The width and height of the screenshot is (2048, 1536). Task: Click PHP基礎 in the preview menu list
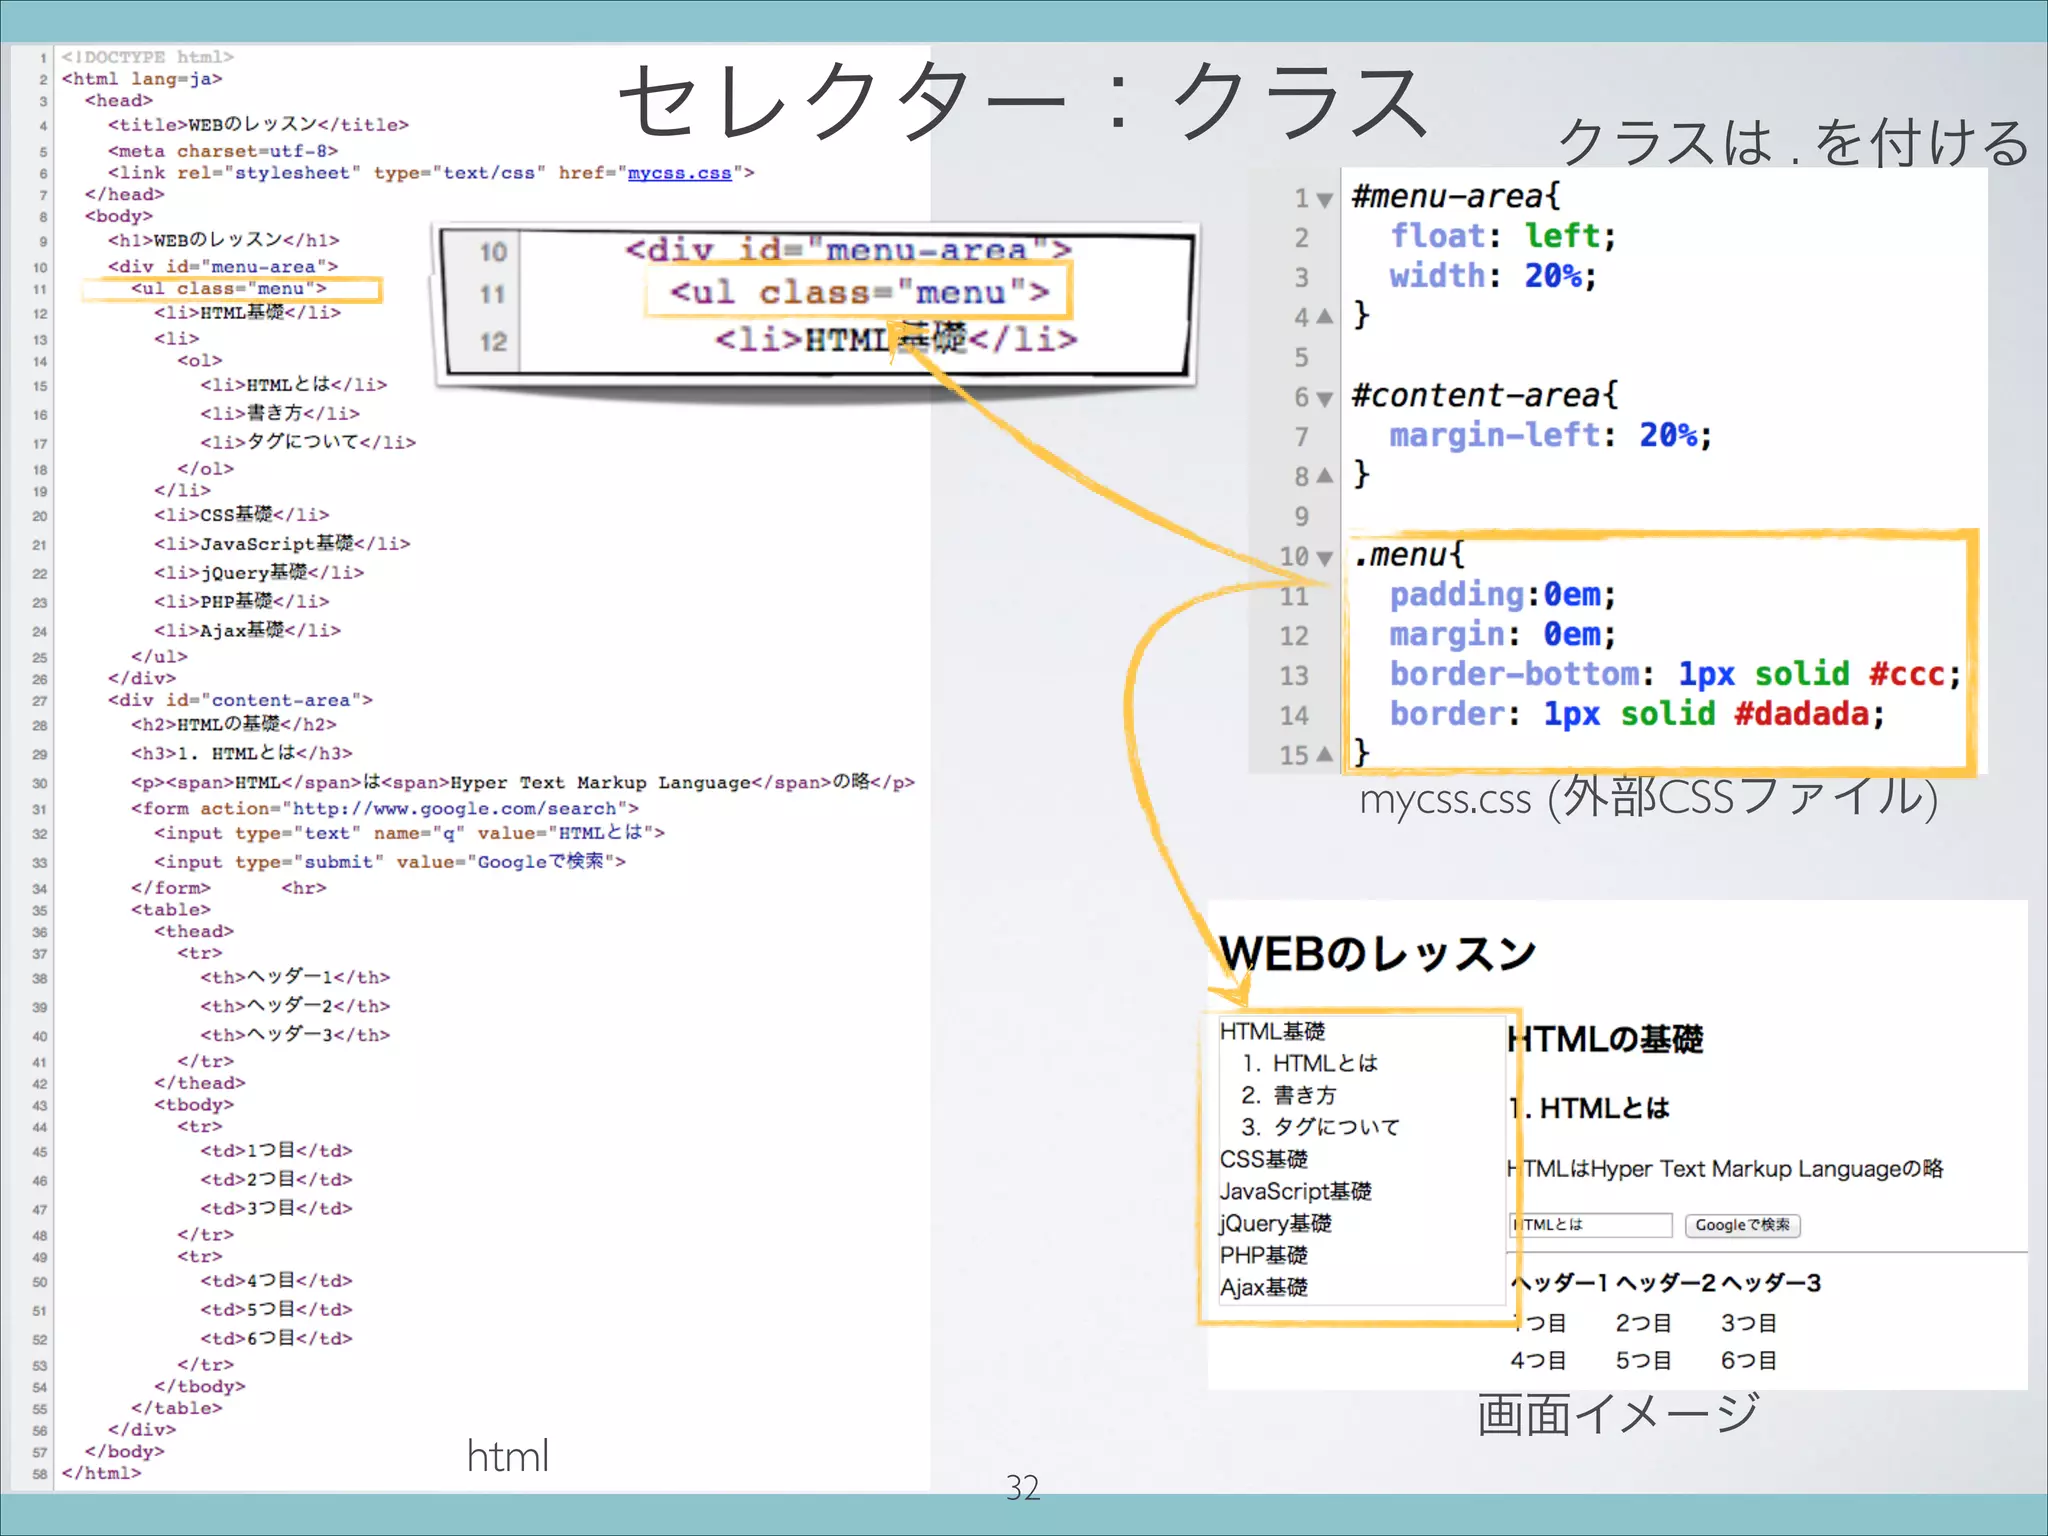pos(1263,1255)
